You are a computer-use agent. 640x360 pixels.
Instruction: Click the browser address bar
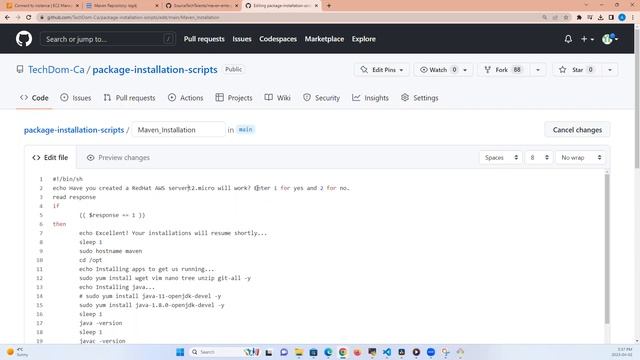coord(286,17)
